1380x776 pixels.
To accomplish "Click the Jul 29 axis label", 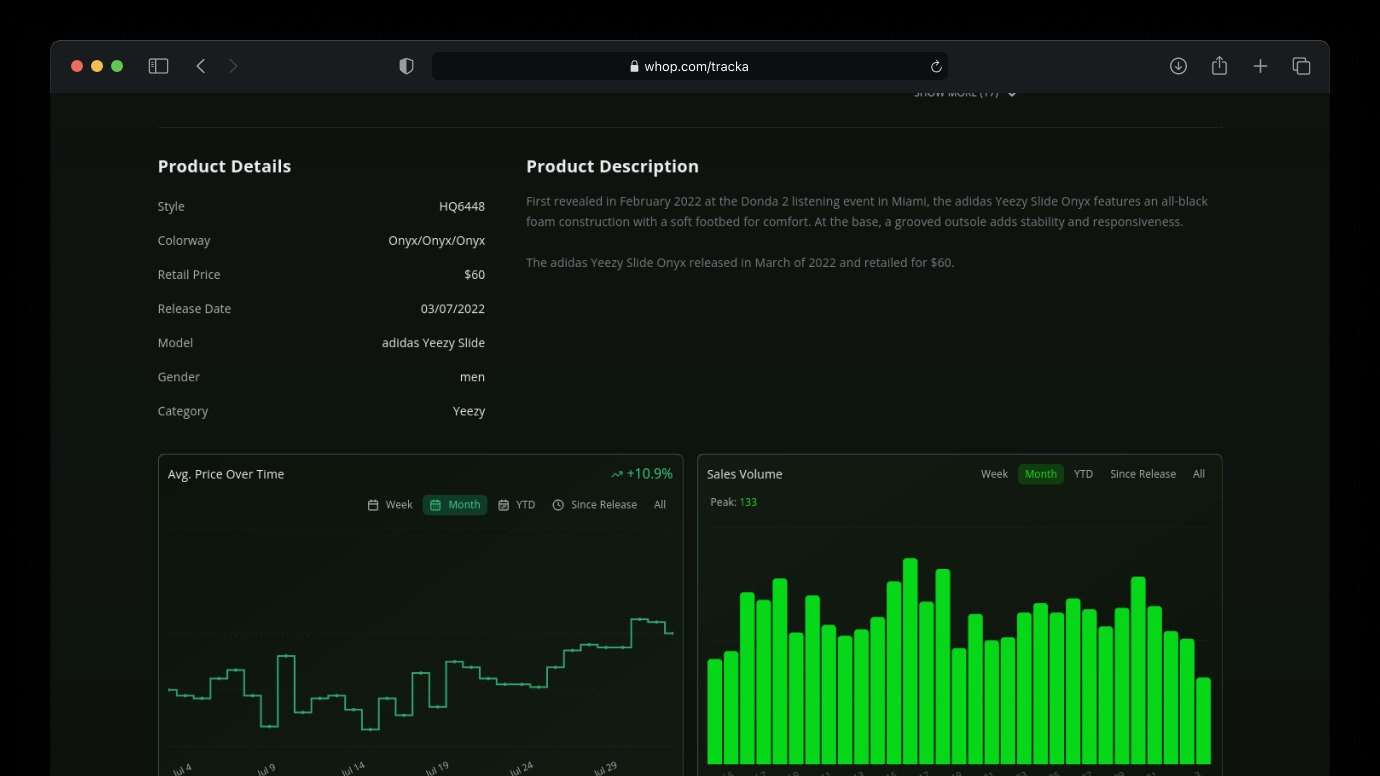I will [605, 769].
